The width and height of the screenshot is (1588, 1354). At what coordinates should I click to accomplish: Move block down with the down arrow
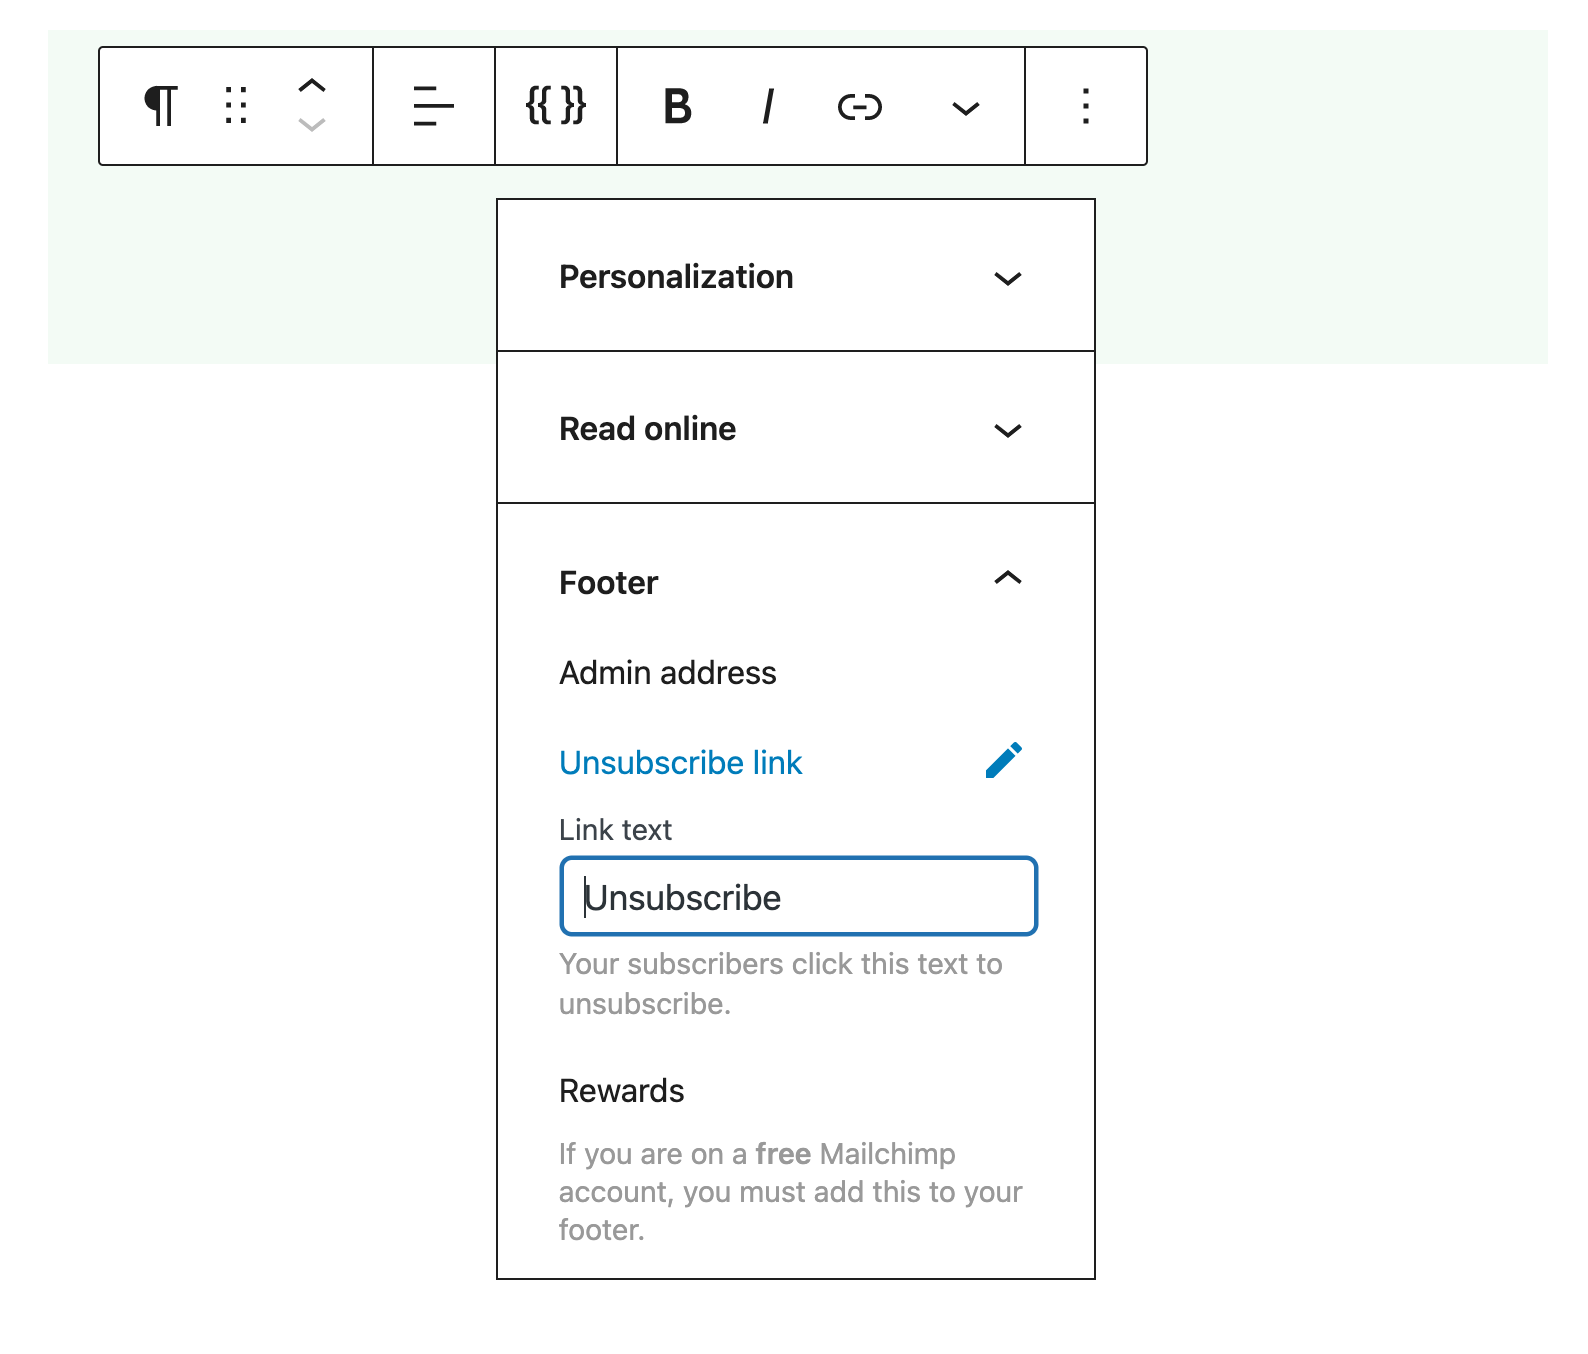click(312, 125)
